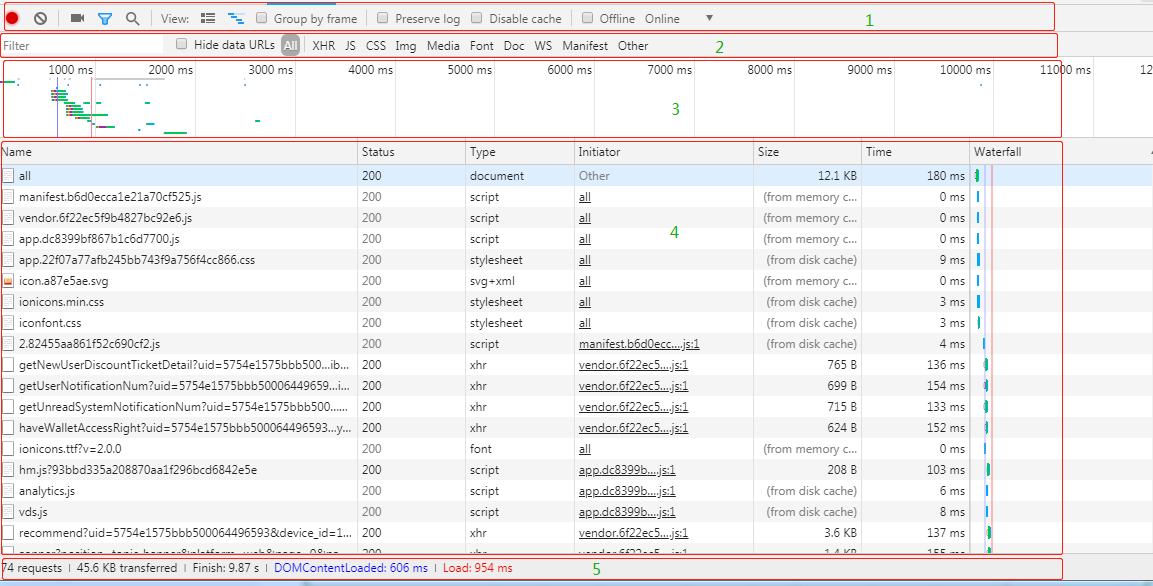The height and width of the screenshot is (586, 1153).
Task: Enable Group by frame checkbox
Action: (261, 18)
